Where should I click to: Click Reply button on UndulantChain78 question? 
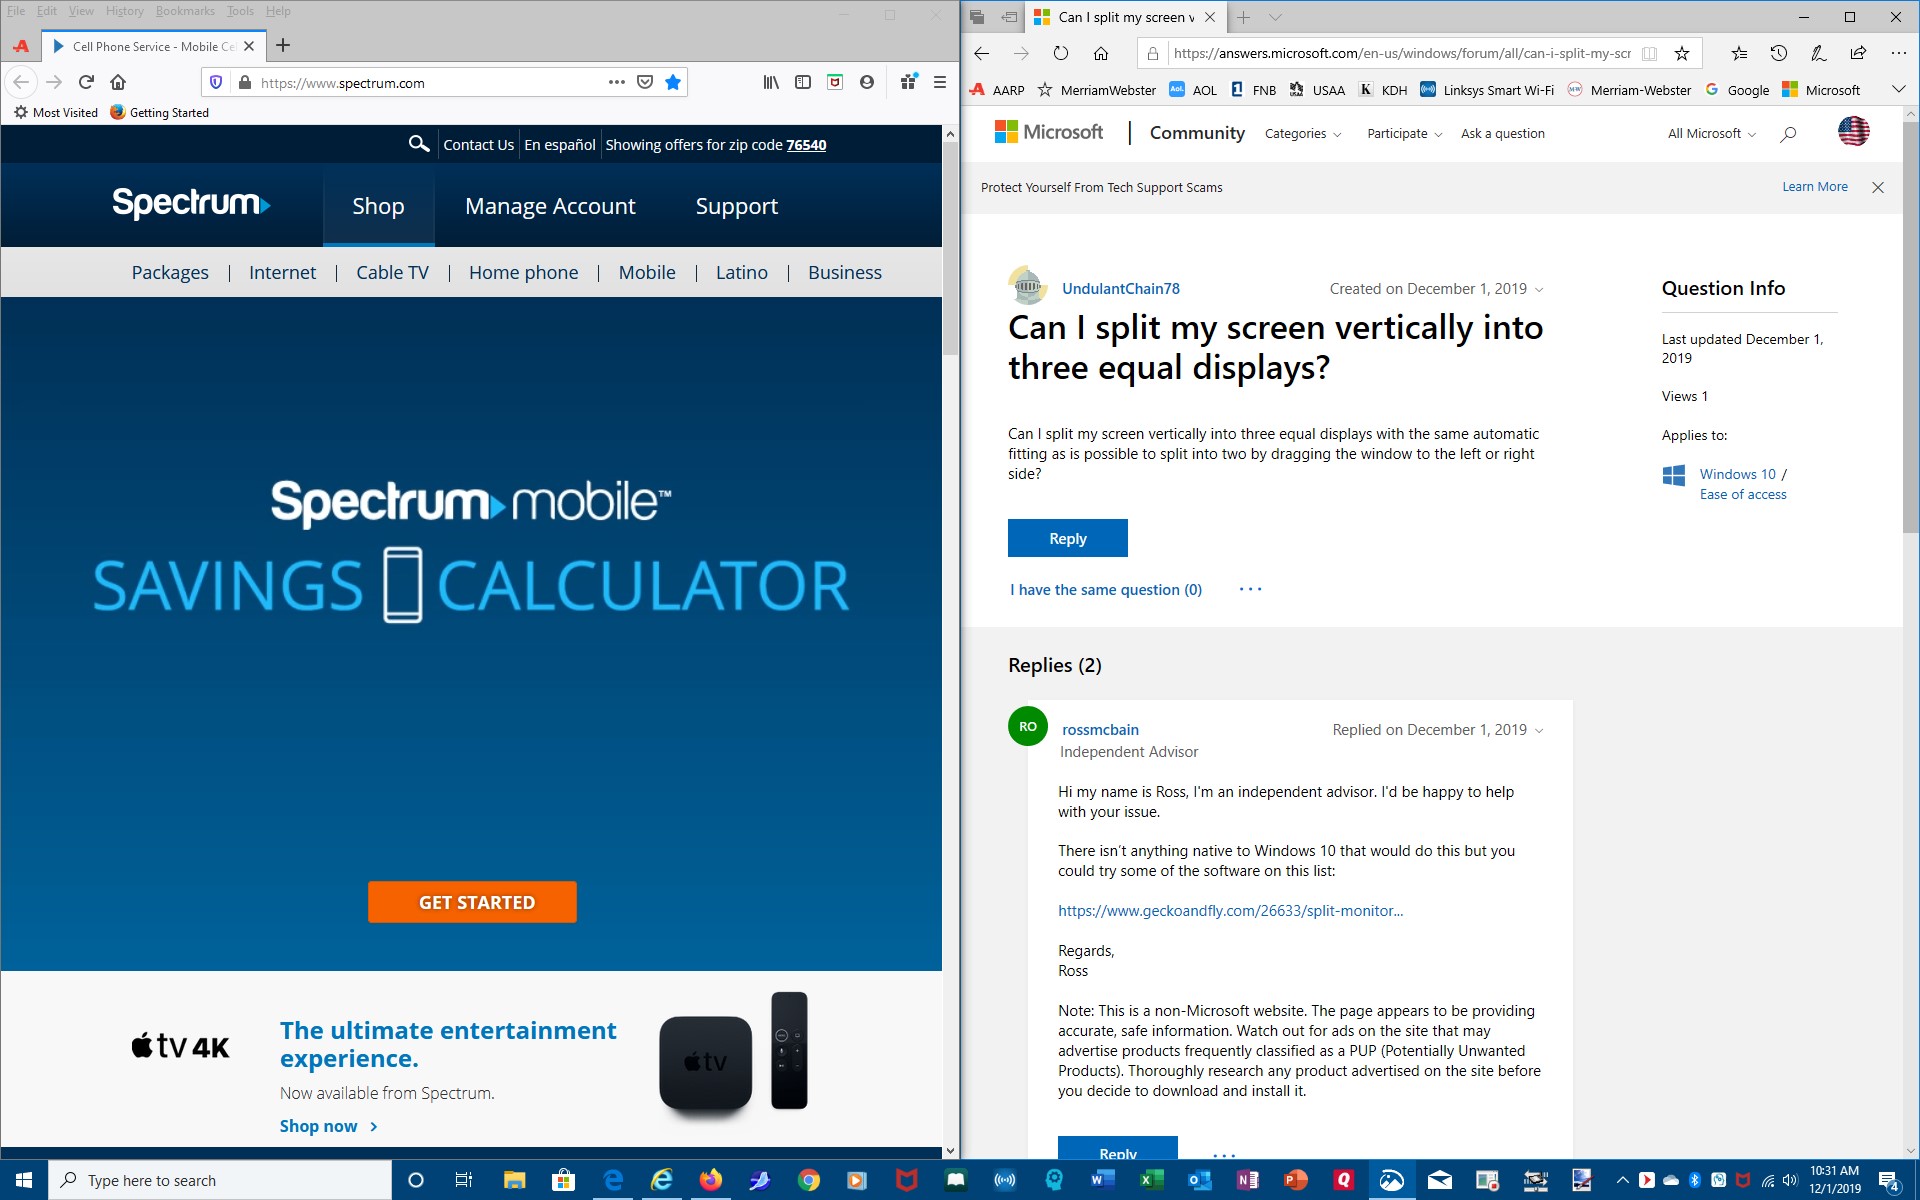pyautogui.click(x=1067, y=538)
